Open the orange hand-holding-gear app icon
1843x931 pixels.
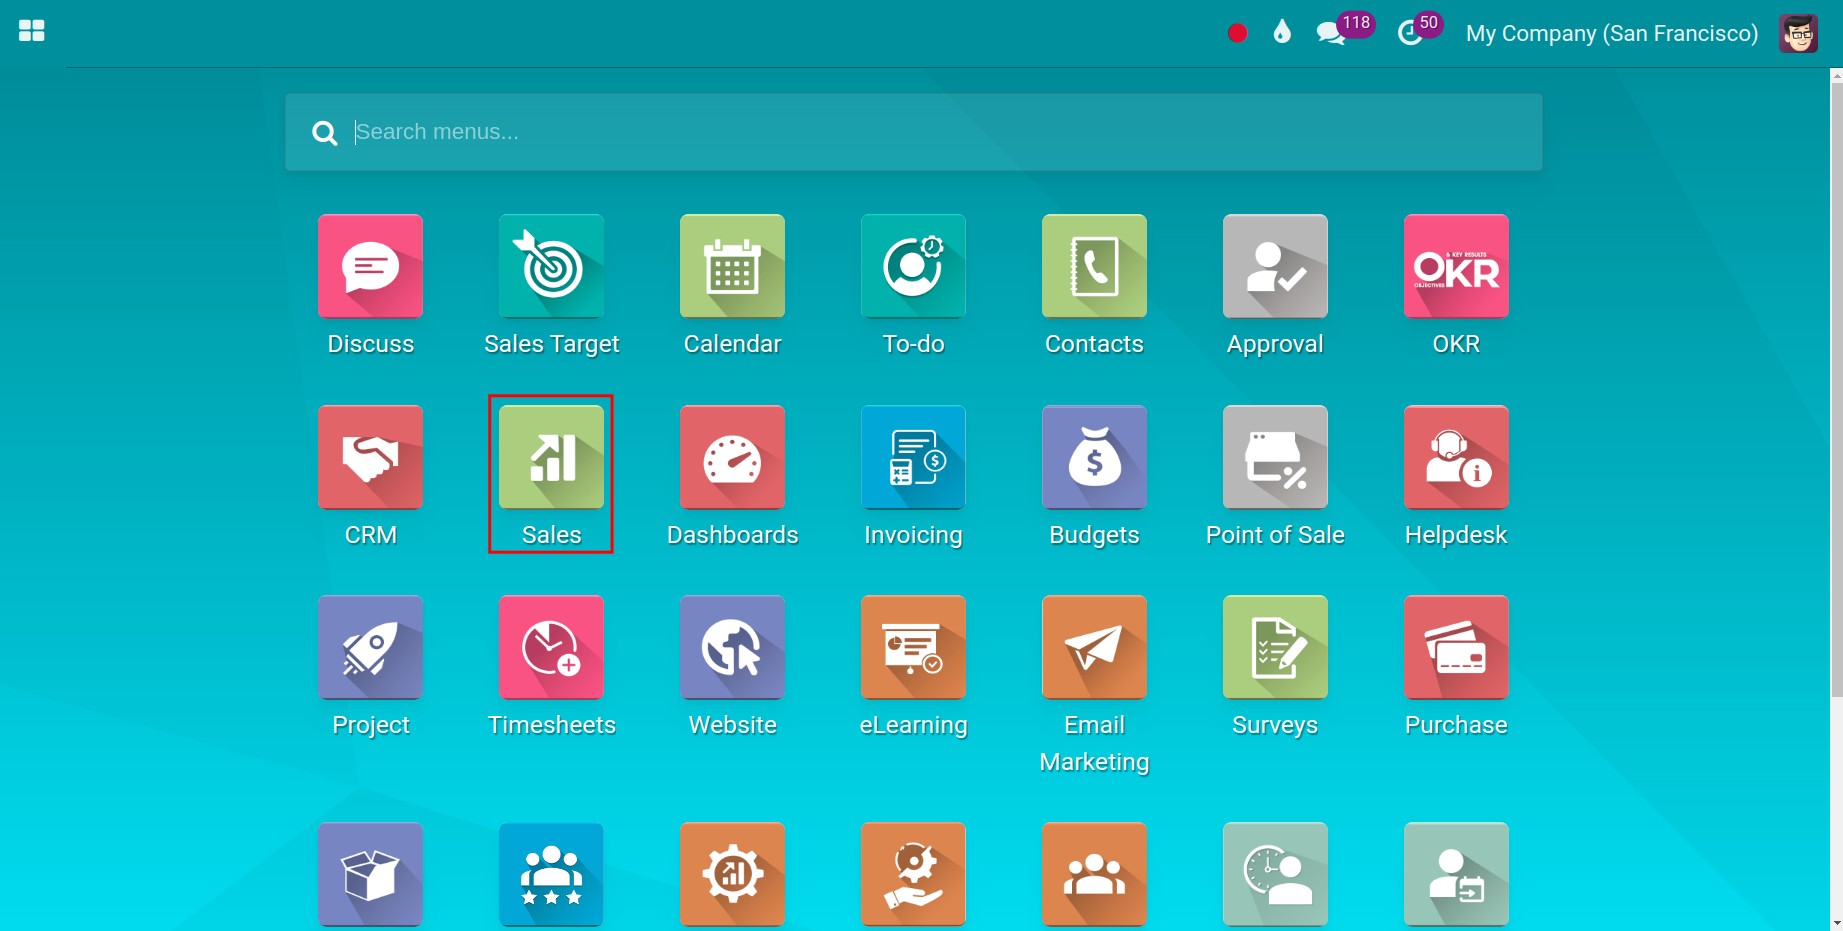(913, 874)
